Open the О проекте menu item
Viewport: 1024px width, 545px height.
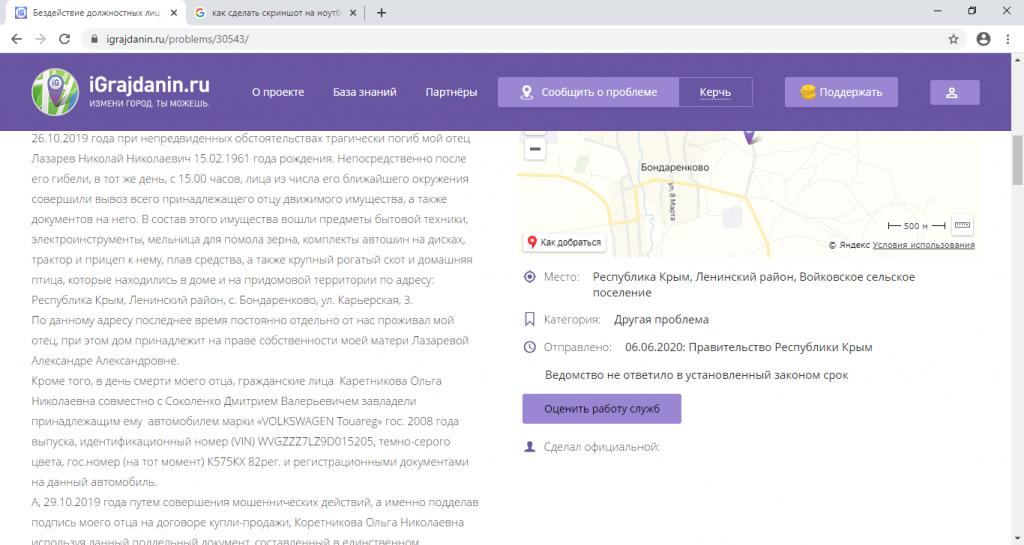click(x=278, y=92)
